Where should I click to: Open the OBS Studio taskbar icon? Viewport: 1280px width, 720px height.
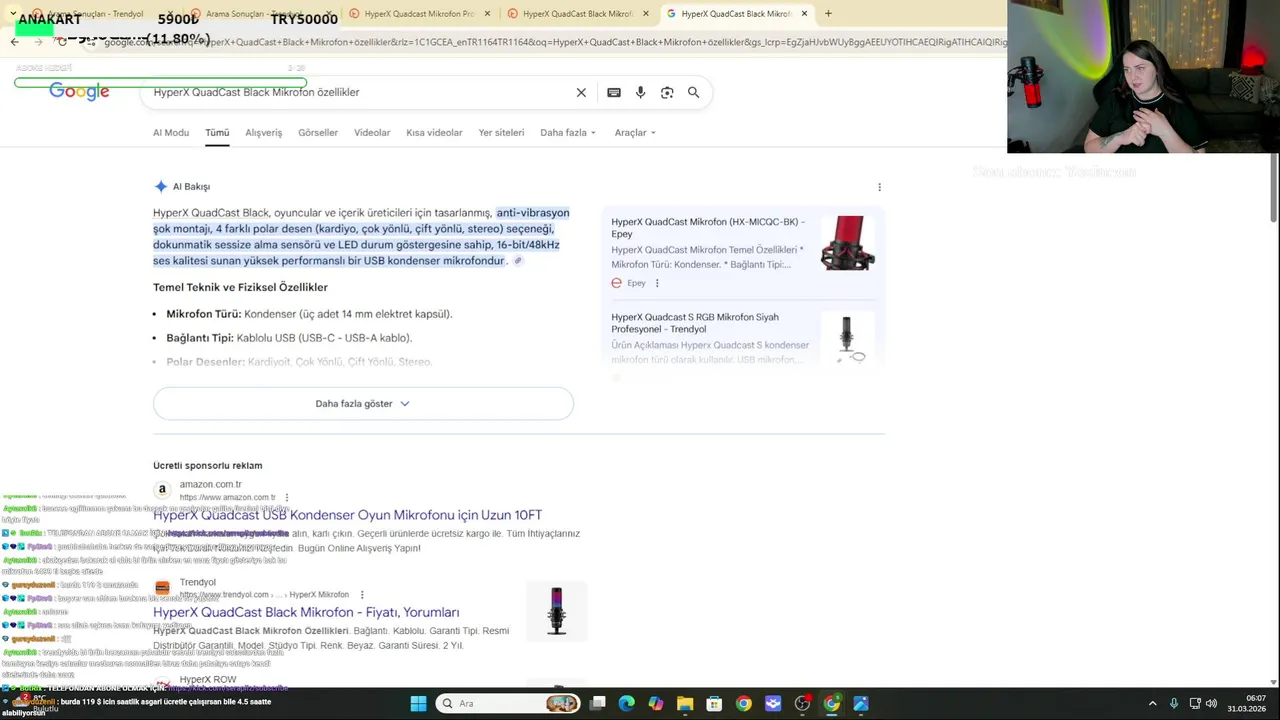pos(802,703)
